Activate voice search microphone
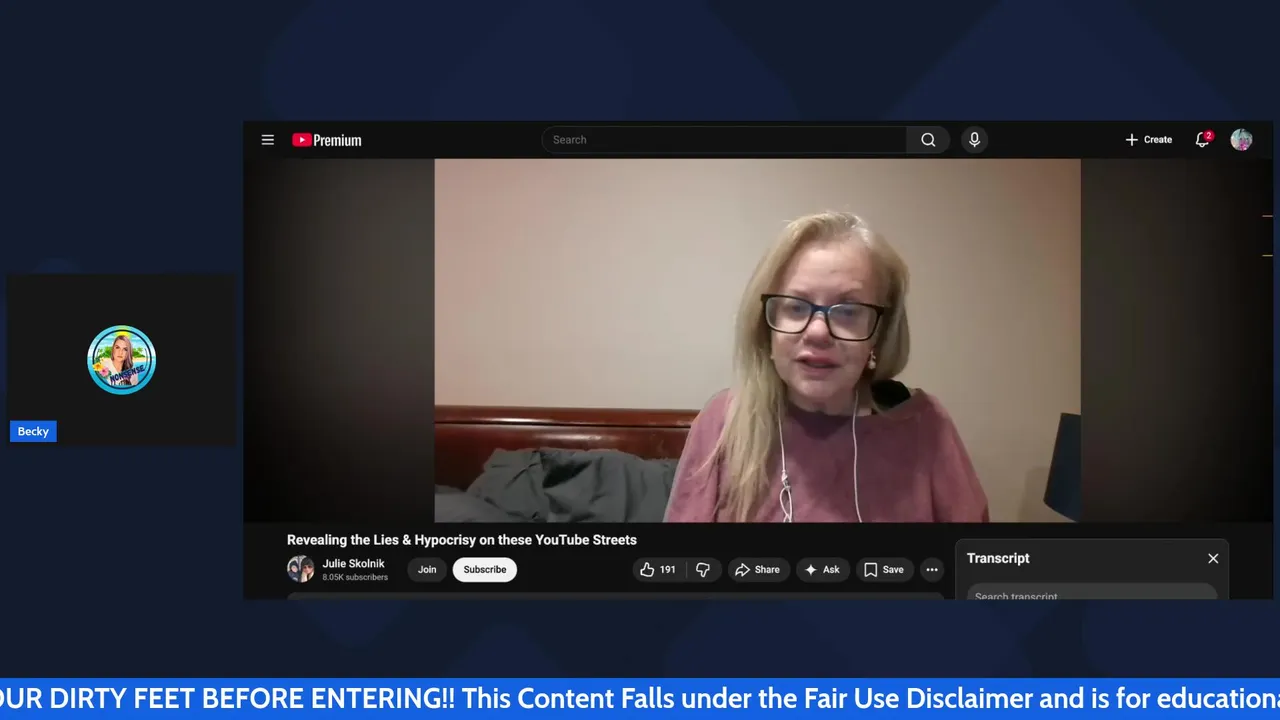 click(974, 140)
